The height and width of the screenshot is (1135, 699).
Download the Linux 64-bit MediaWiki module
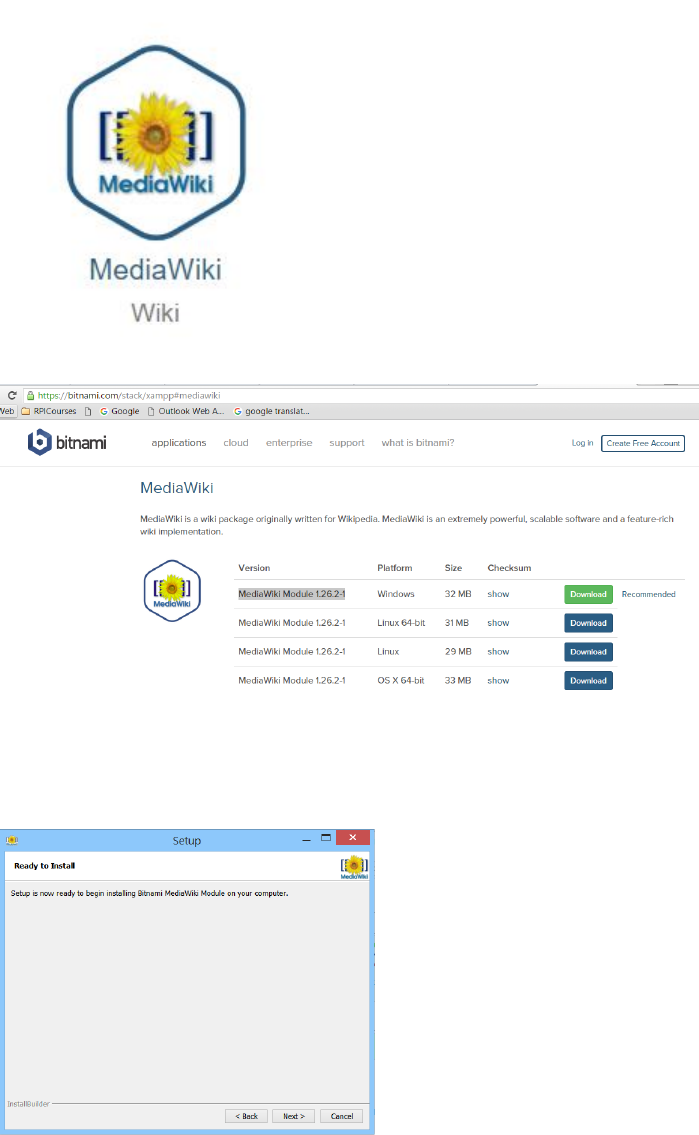588,623
